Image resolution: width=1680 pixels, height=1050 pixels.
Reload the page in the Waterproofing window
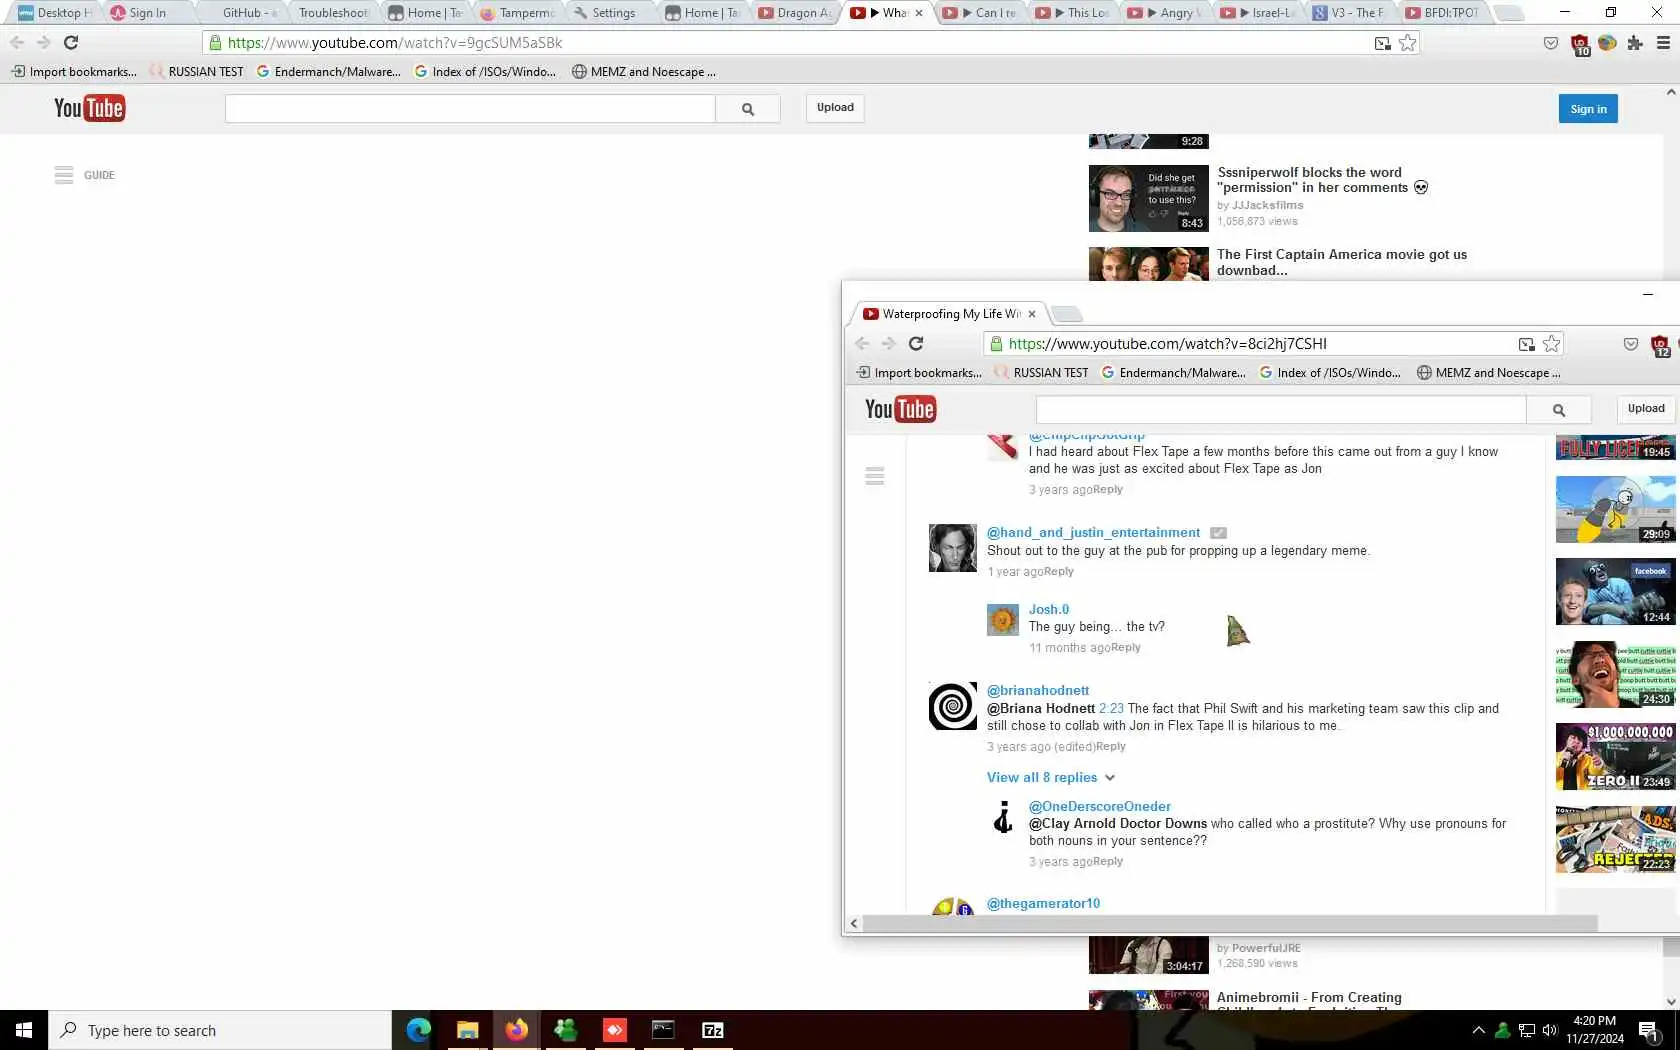[916, 344]
